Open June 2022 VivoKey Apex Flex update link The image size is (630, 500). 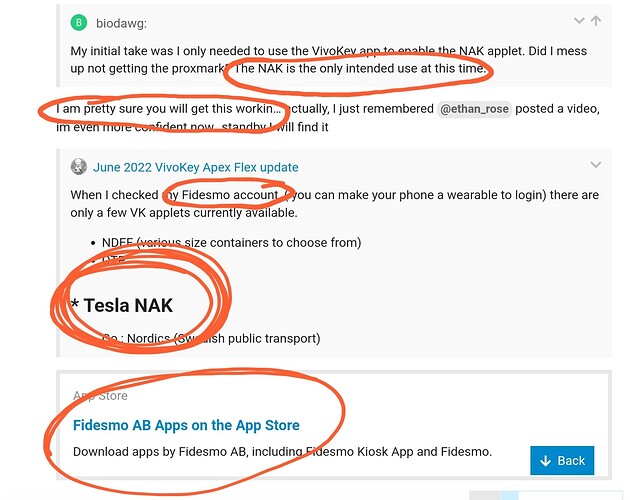click(196, 167)
